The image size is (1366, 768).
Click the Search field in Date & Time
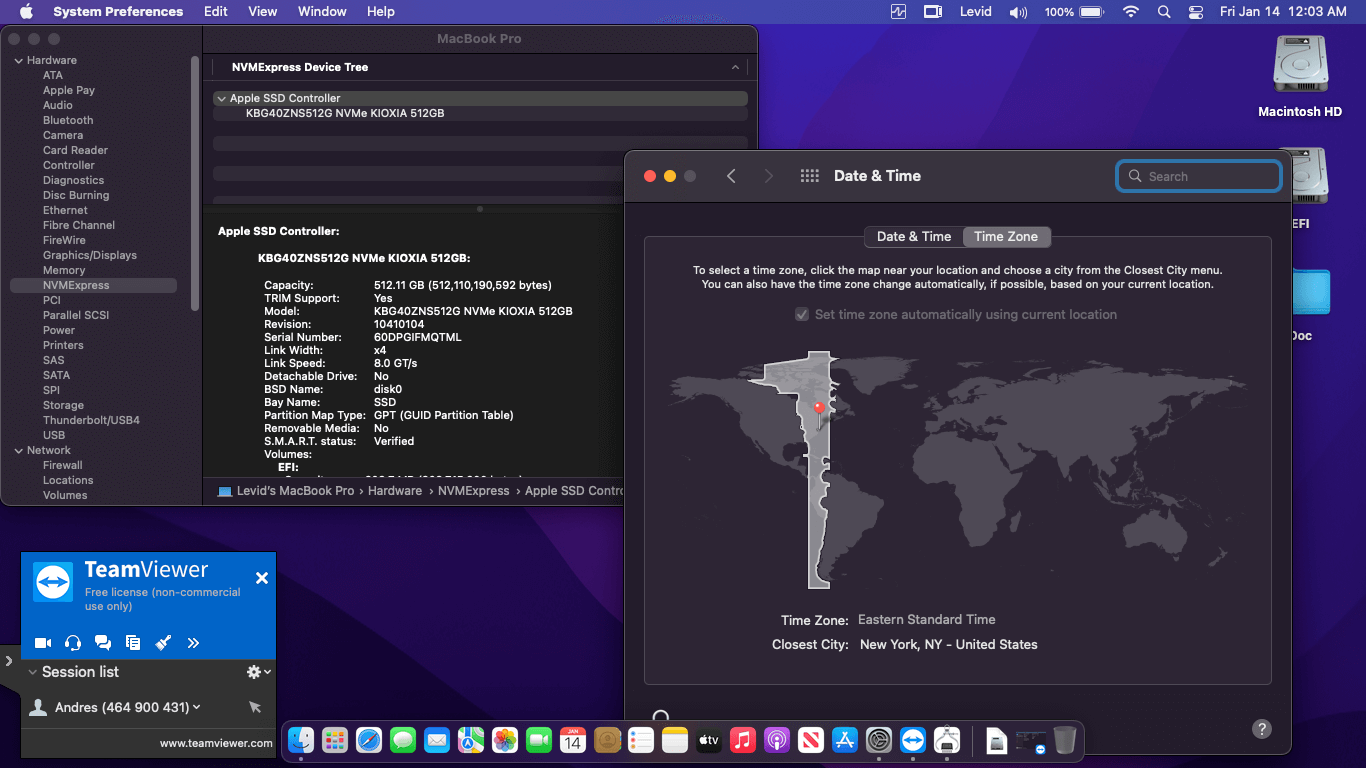(x=1199, y=176)
